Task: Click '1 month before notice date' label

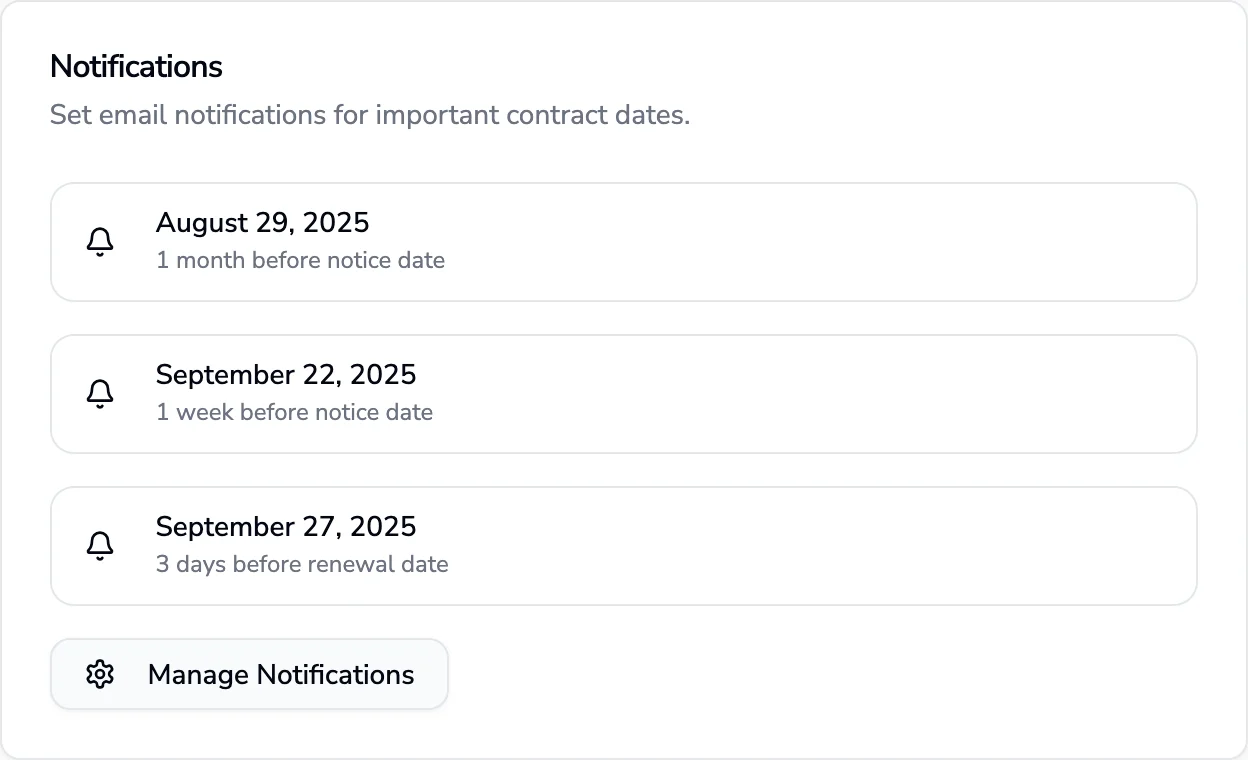Action: (300, 260)
